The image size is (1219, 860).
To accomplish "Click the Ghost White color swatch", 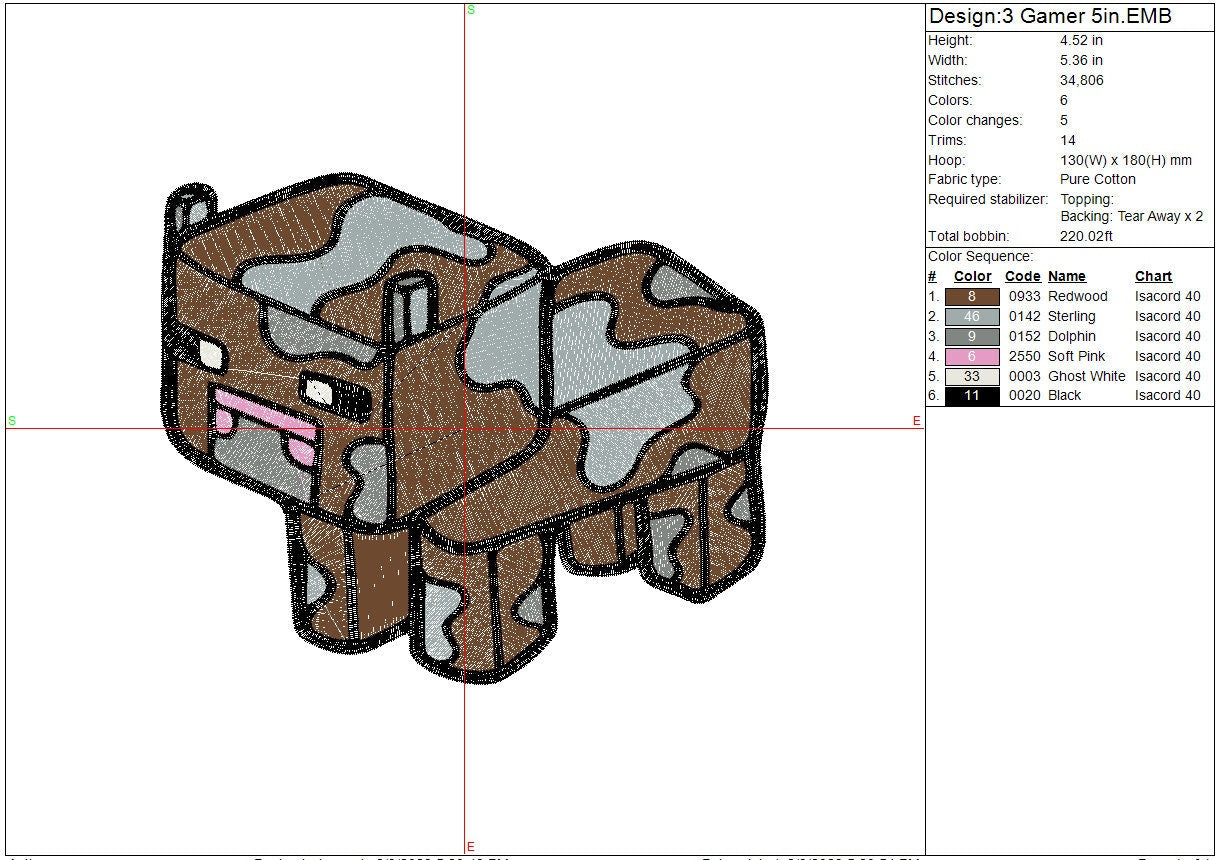I will (971, 376).
